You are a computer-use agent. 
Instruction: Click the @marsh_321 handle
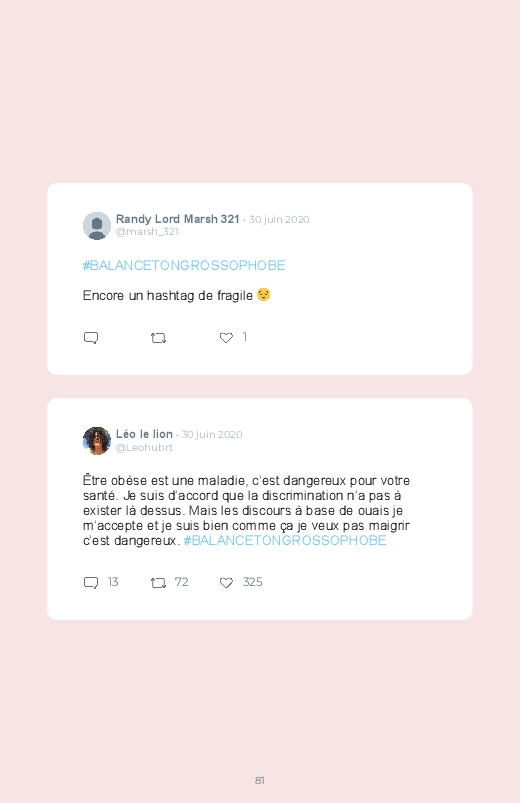point(147,231)
